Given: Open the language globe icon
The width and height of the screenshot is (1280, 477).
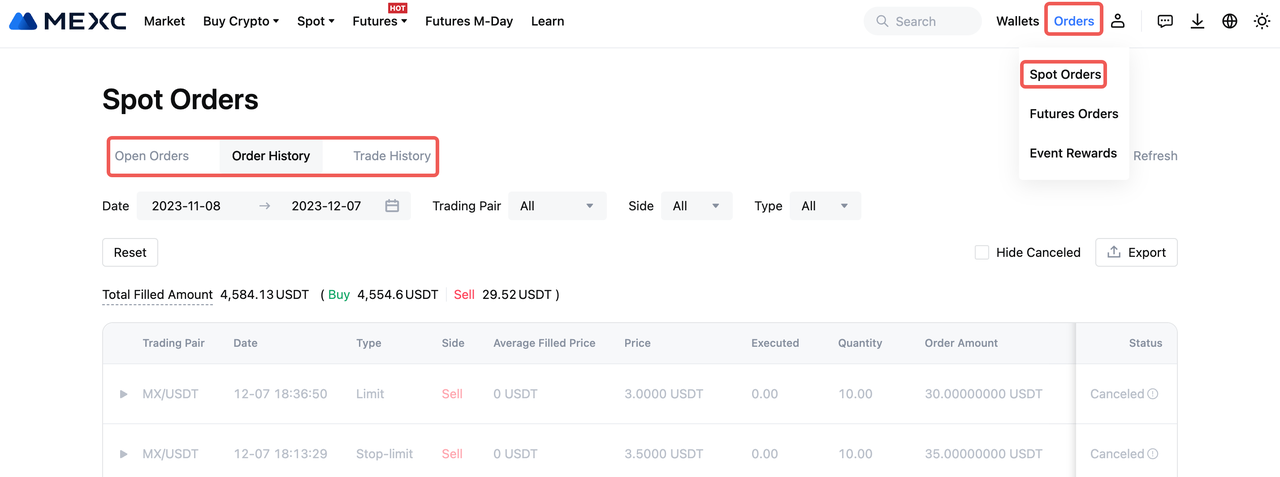Looking at the screenshot, I should click(1230, 21).
